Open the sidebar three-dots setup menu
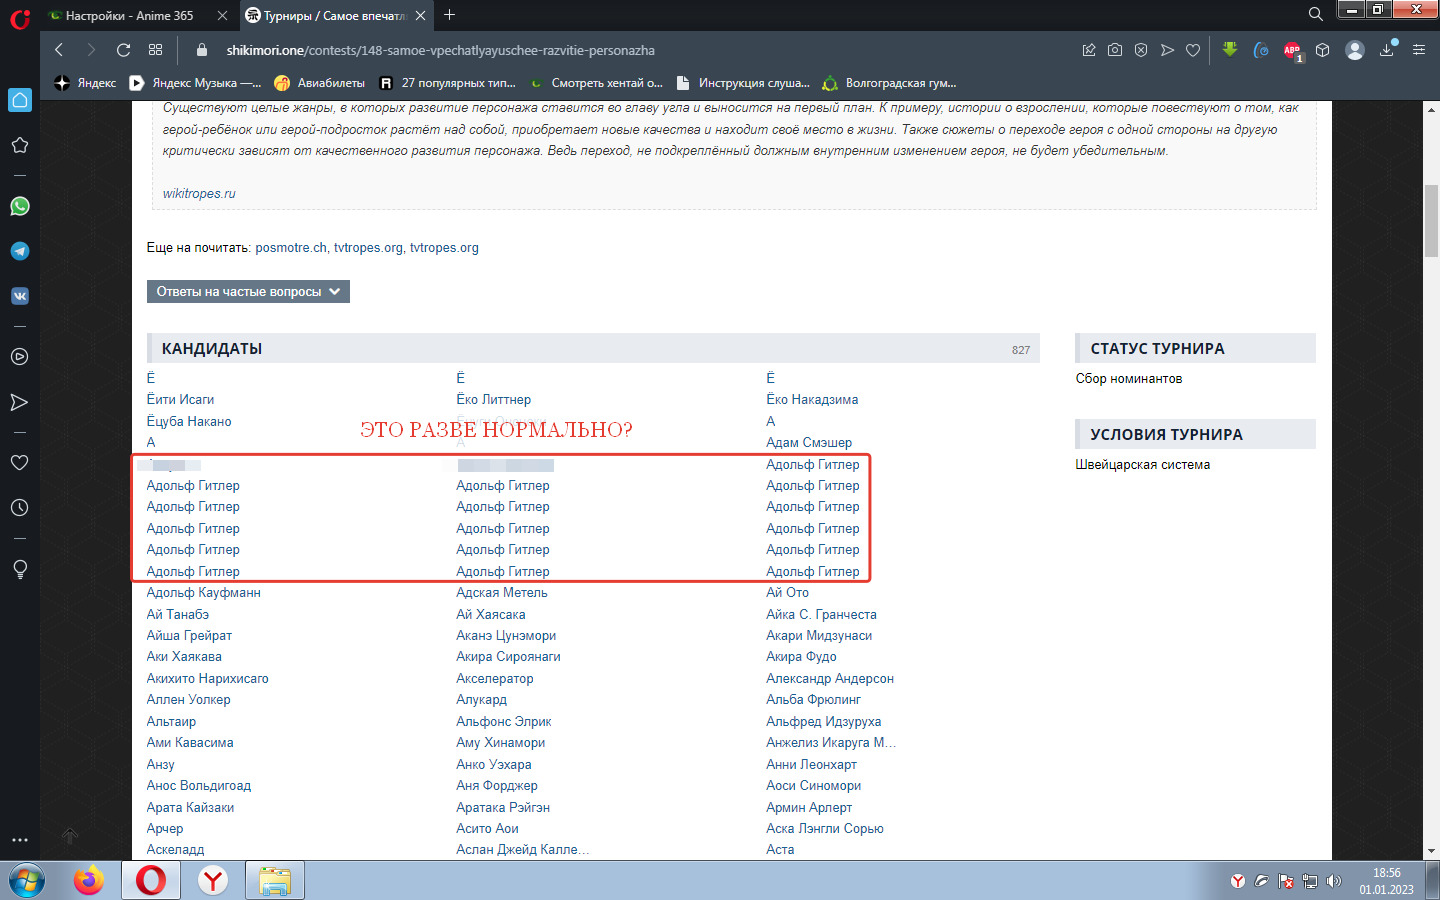This screenshot has height=900, width=1440. click(19, 840)
